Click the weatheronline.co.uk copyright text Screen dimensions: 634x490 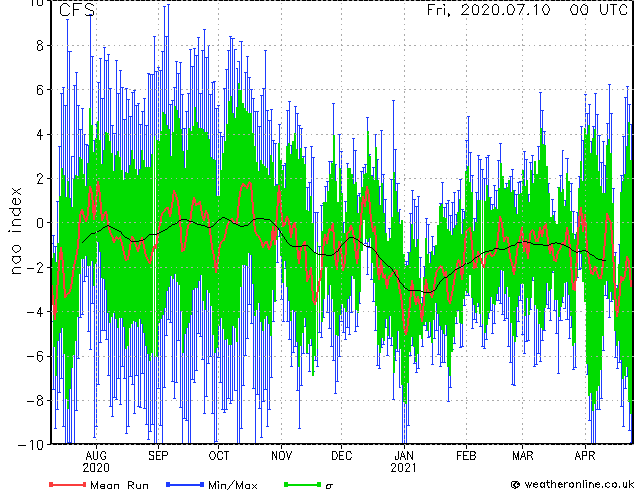(x=572, y=484)
